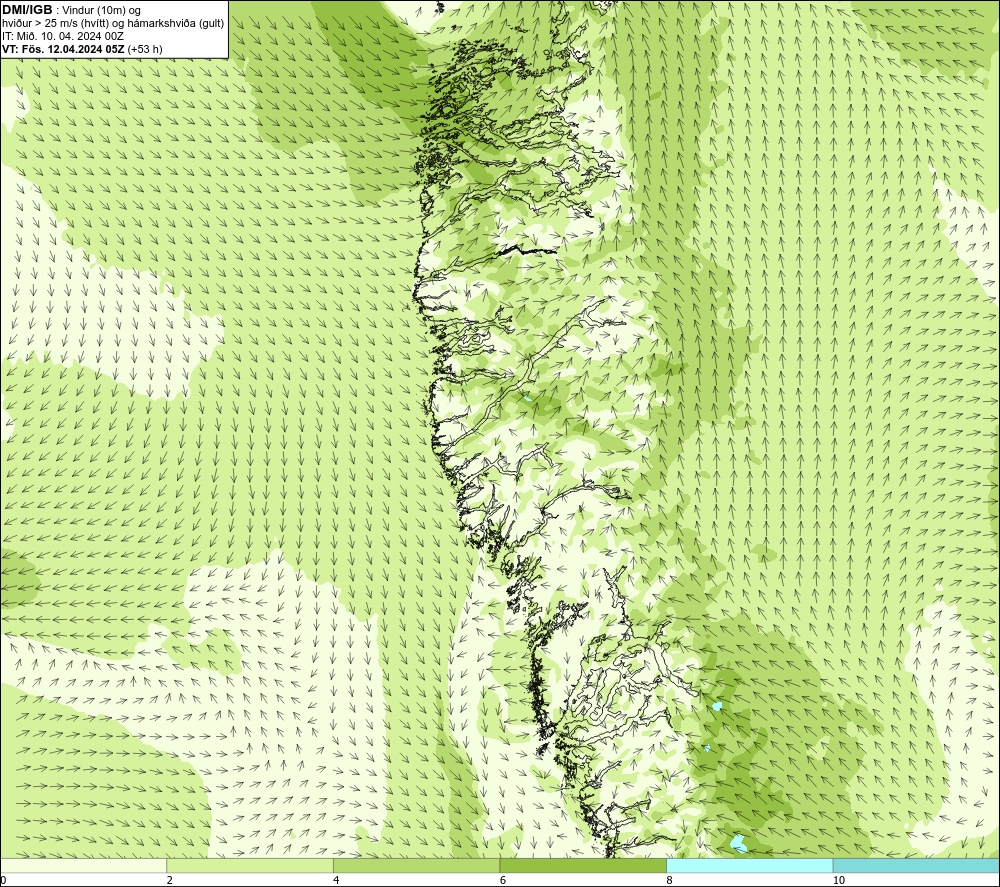Image resolution: width=1000 pixels, height=887 pixels.
Task: Click the 'hviður > 25 m/s' legend line
Action: [113, 24]
